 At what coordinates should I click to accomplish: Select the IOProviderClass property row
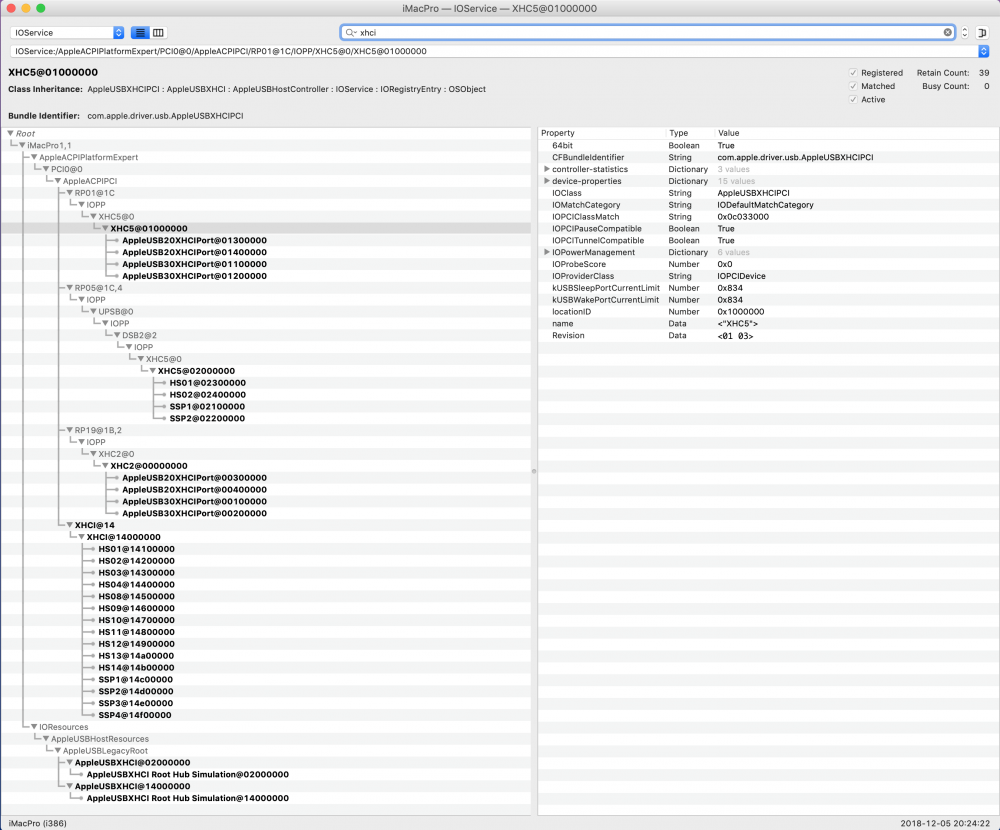[768, 276]
